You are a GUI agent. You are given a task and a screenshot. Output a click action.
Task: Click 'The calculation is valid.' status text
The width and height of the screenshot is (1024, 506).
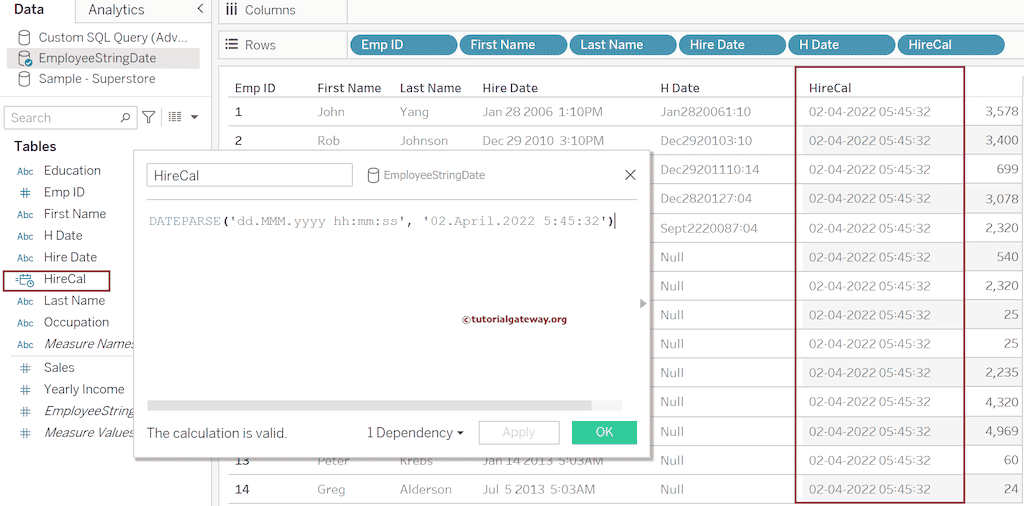pyautogui.click(x=217, y=433)
